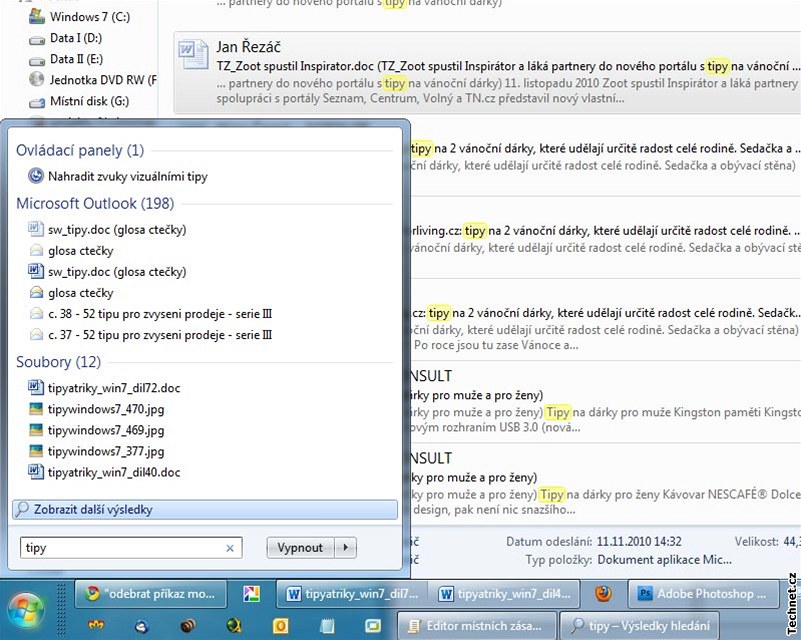
Task: Open Firefox icon in taskbar
Action: click(603, 594)
